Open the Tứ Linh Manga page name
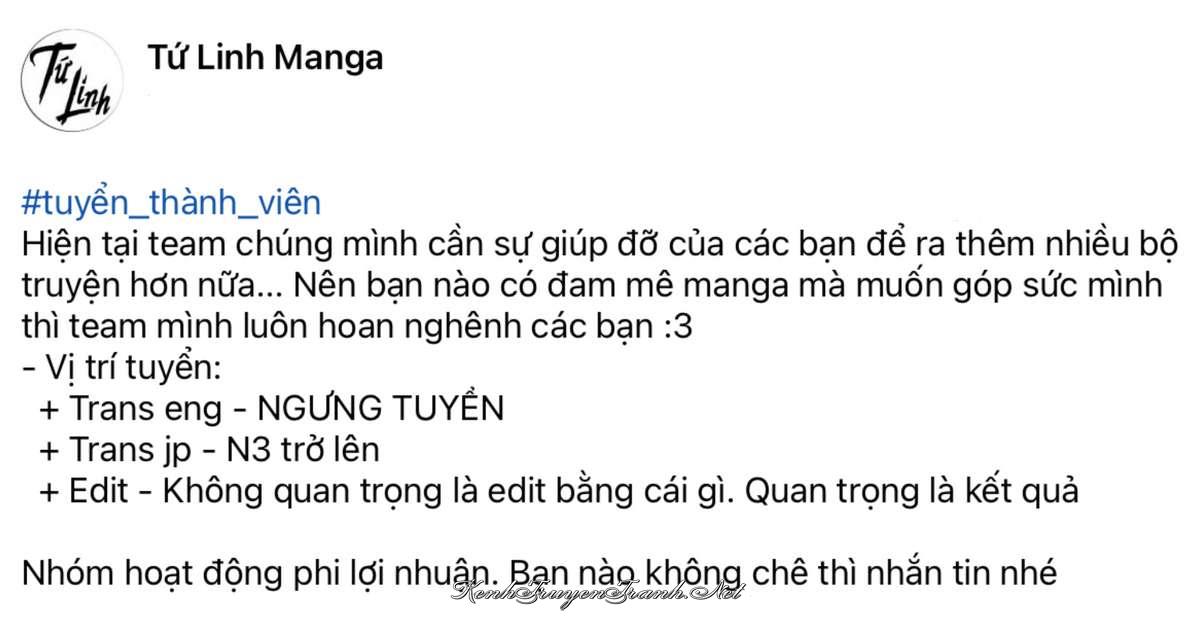Viewport: 1200px width, 626px height. click(265, 58)
